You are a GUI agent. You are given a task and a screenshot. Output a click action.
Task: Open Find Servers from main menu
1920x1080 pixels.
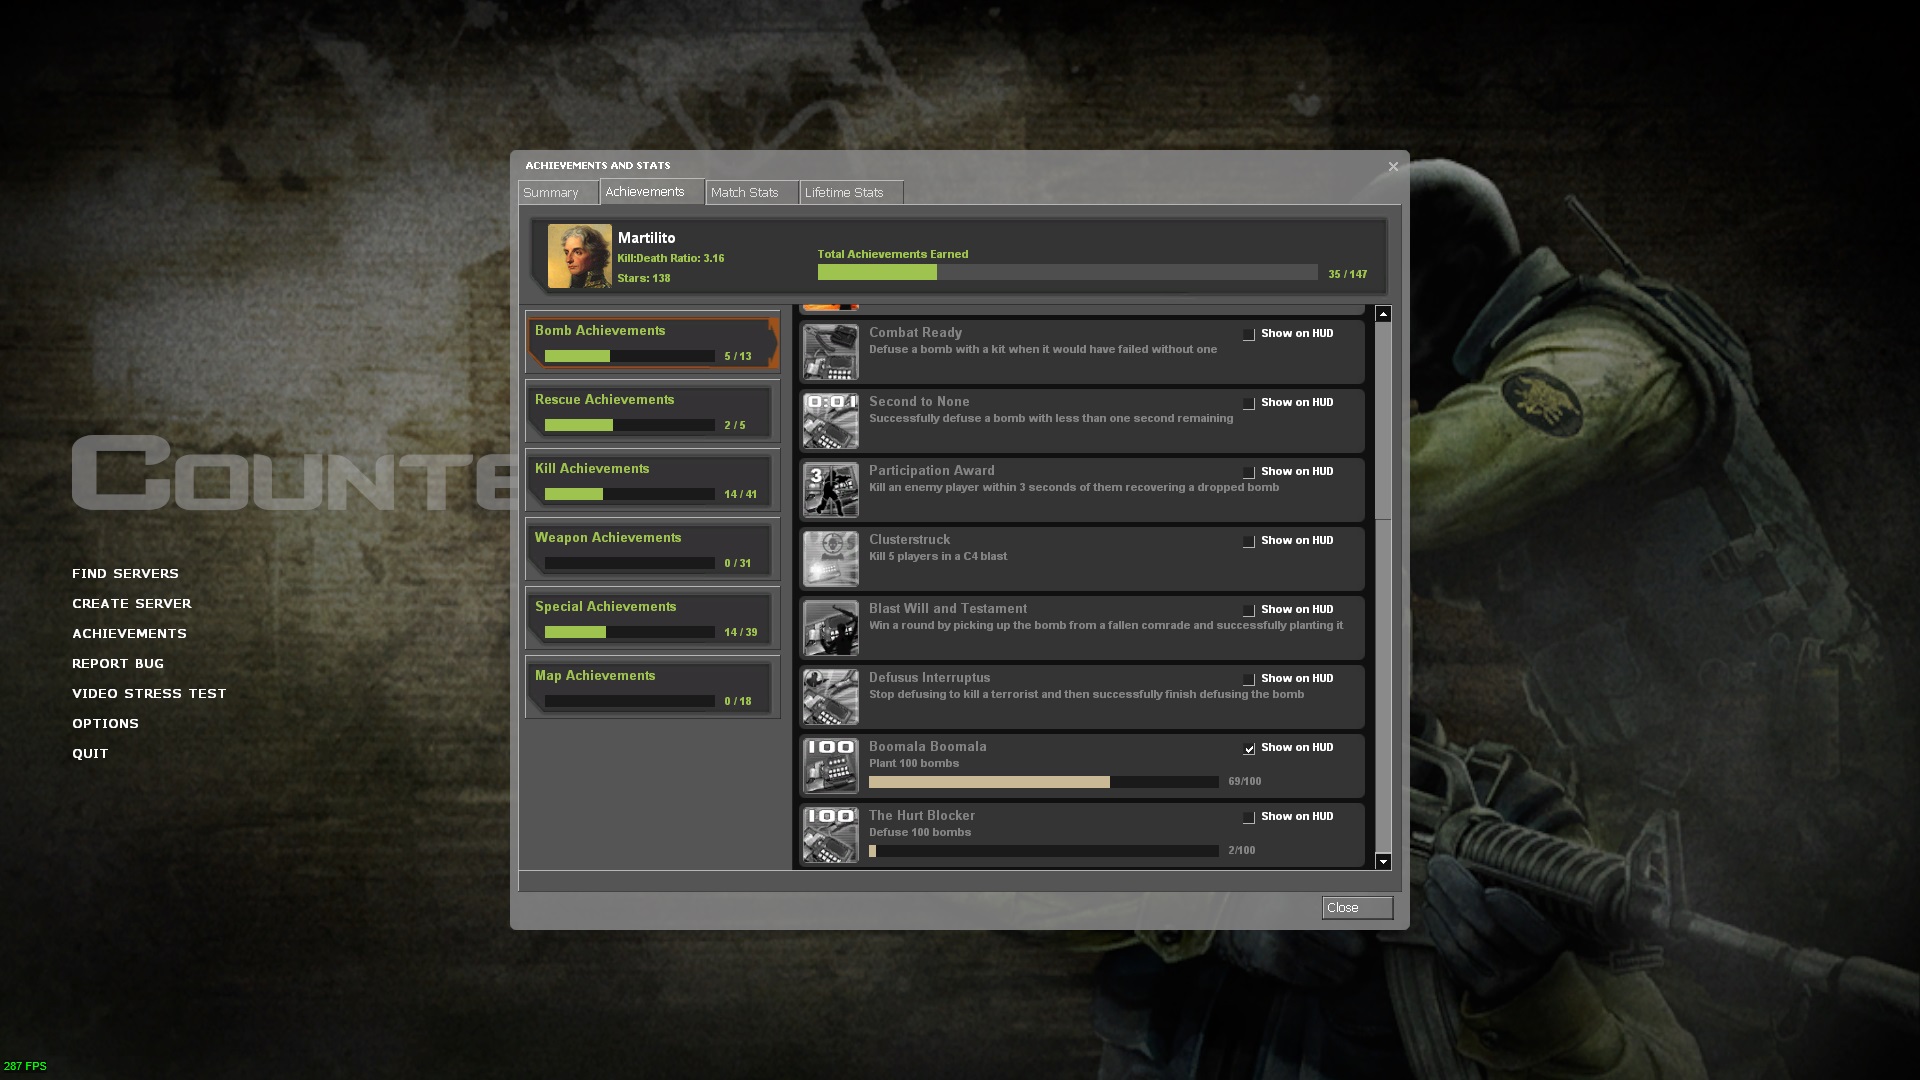(x=125, y=573)
